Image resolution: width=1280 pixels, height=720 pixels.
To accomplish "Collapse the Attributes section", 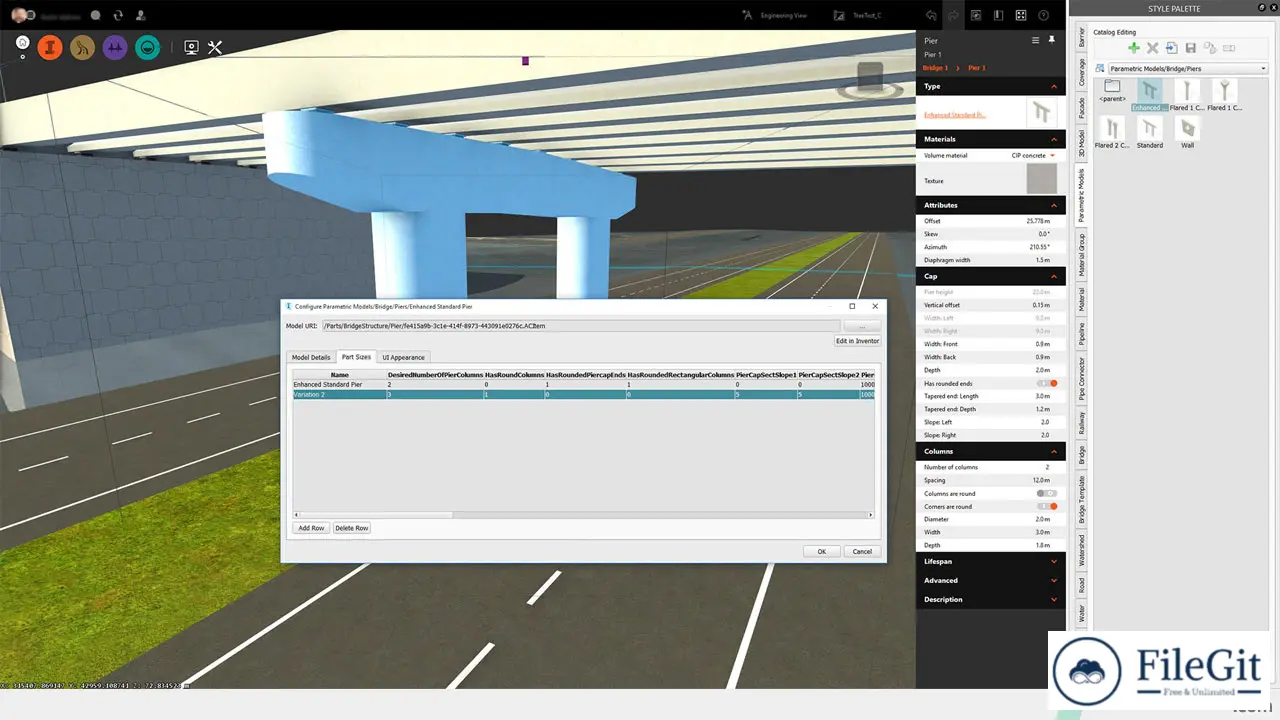I will [1053, 205].
